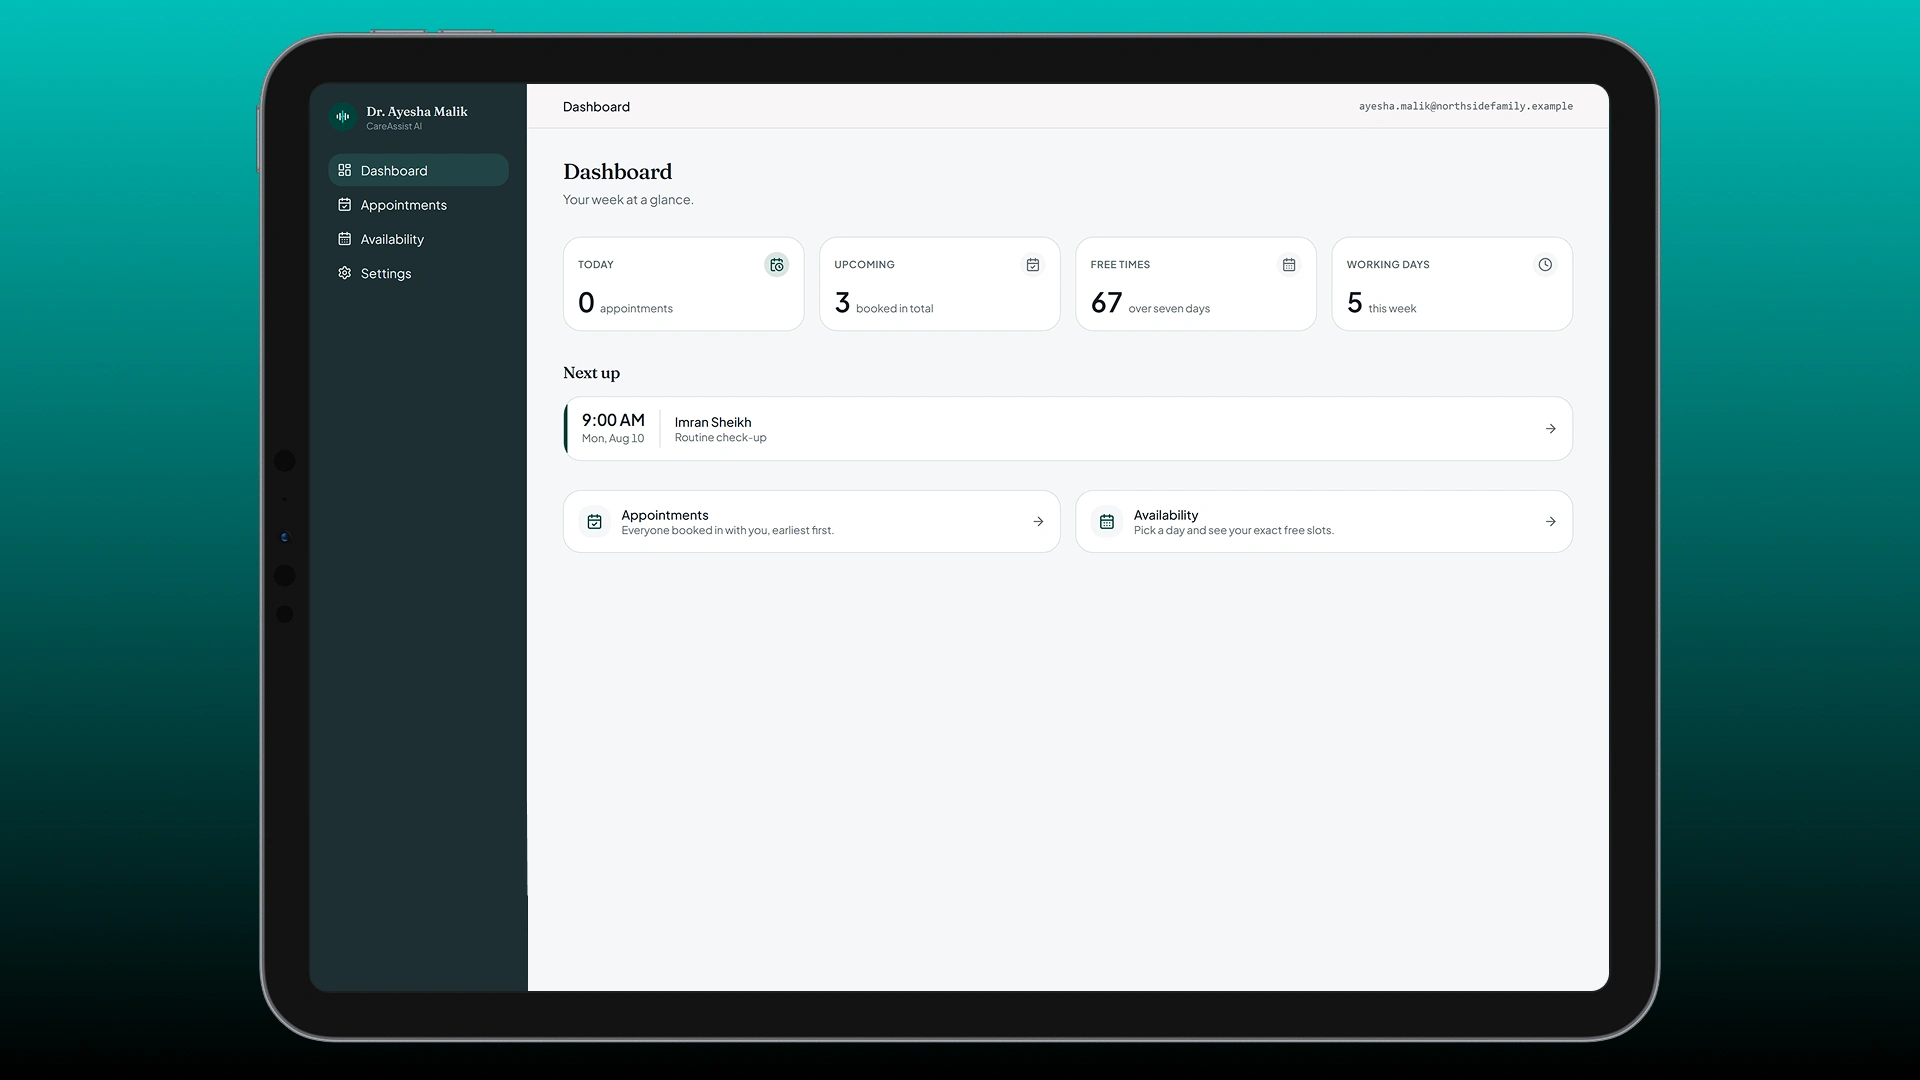Click 'booked in total' label
This screenshot has height=1080, width=1920.
coord(894,309)
